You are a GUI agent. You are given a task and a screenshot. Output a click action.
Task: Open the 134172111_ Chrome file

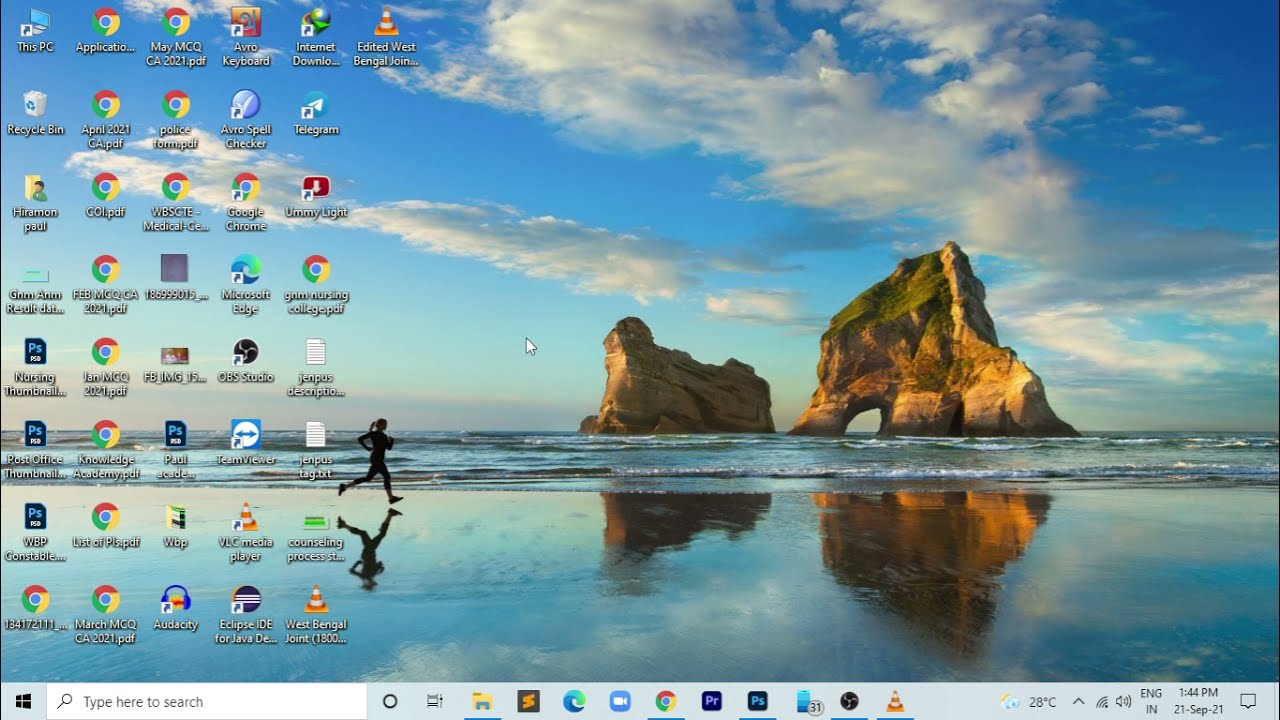point(35,608)
